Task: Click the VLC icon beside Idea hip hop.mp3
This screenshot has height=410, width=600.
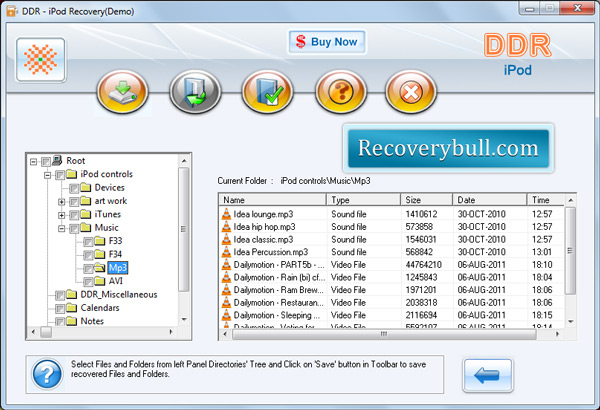Action: pos(227,227)
